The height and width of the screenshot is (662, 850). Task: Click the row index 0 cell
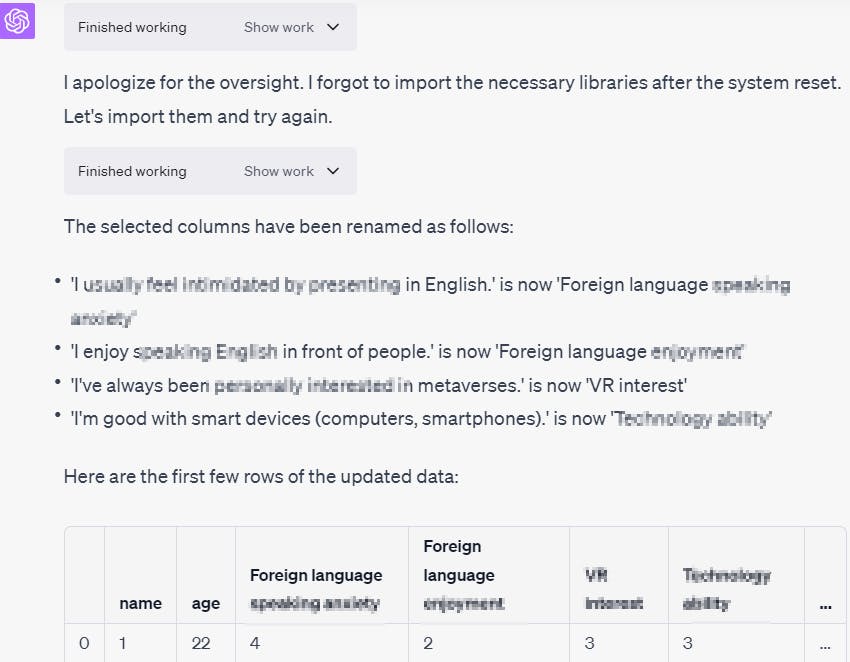[84, 643]
